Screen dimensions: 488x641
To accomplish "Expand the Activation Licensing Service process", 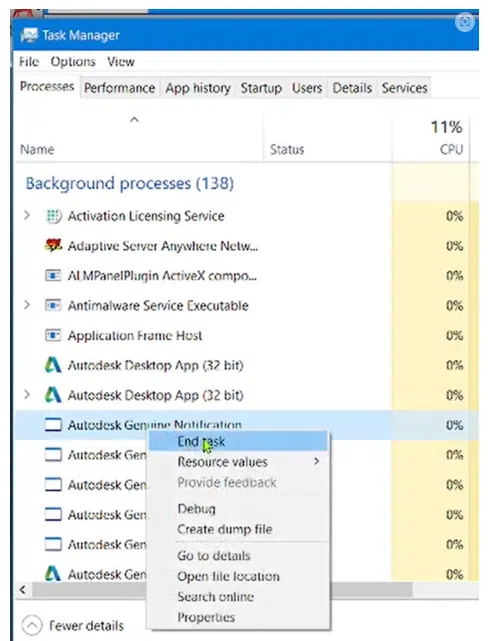I will pos(27,215).
